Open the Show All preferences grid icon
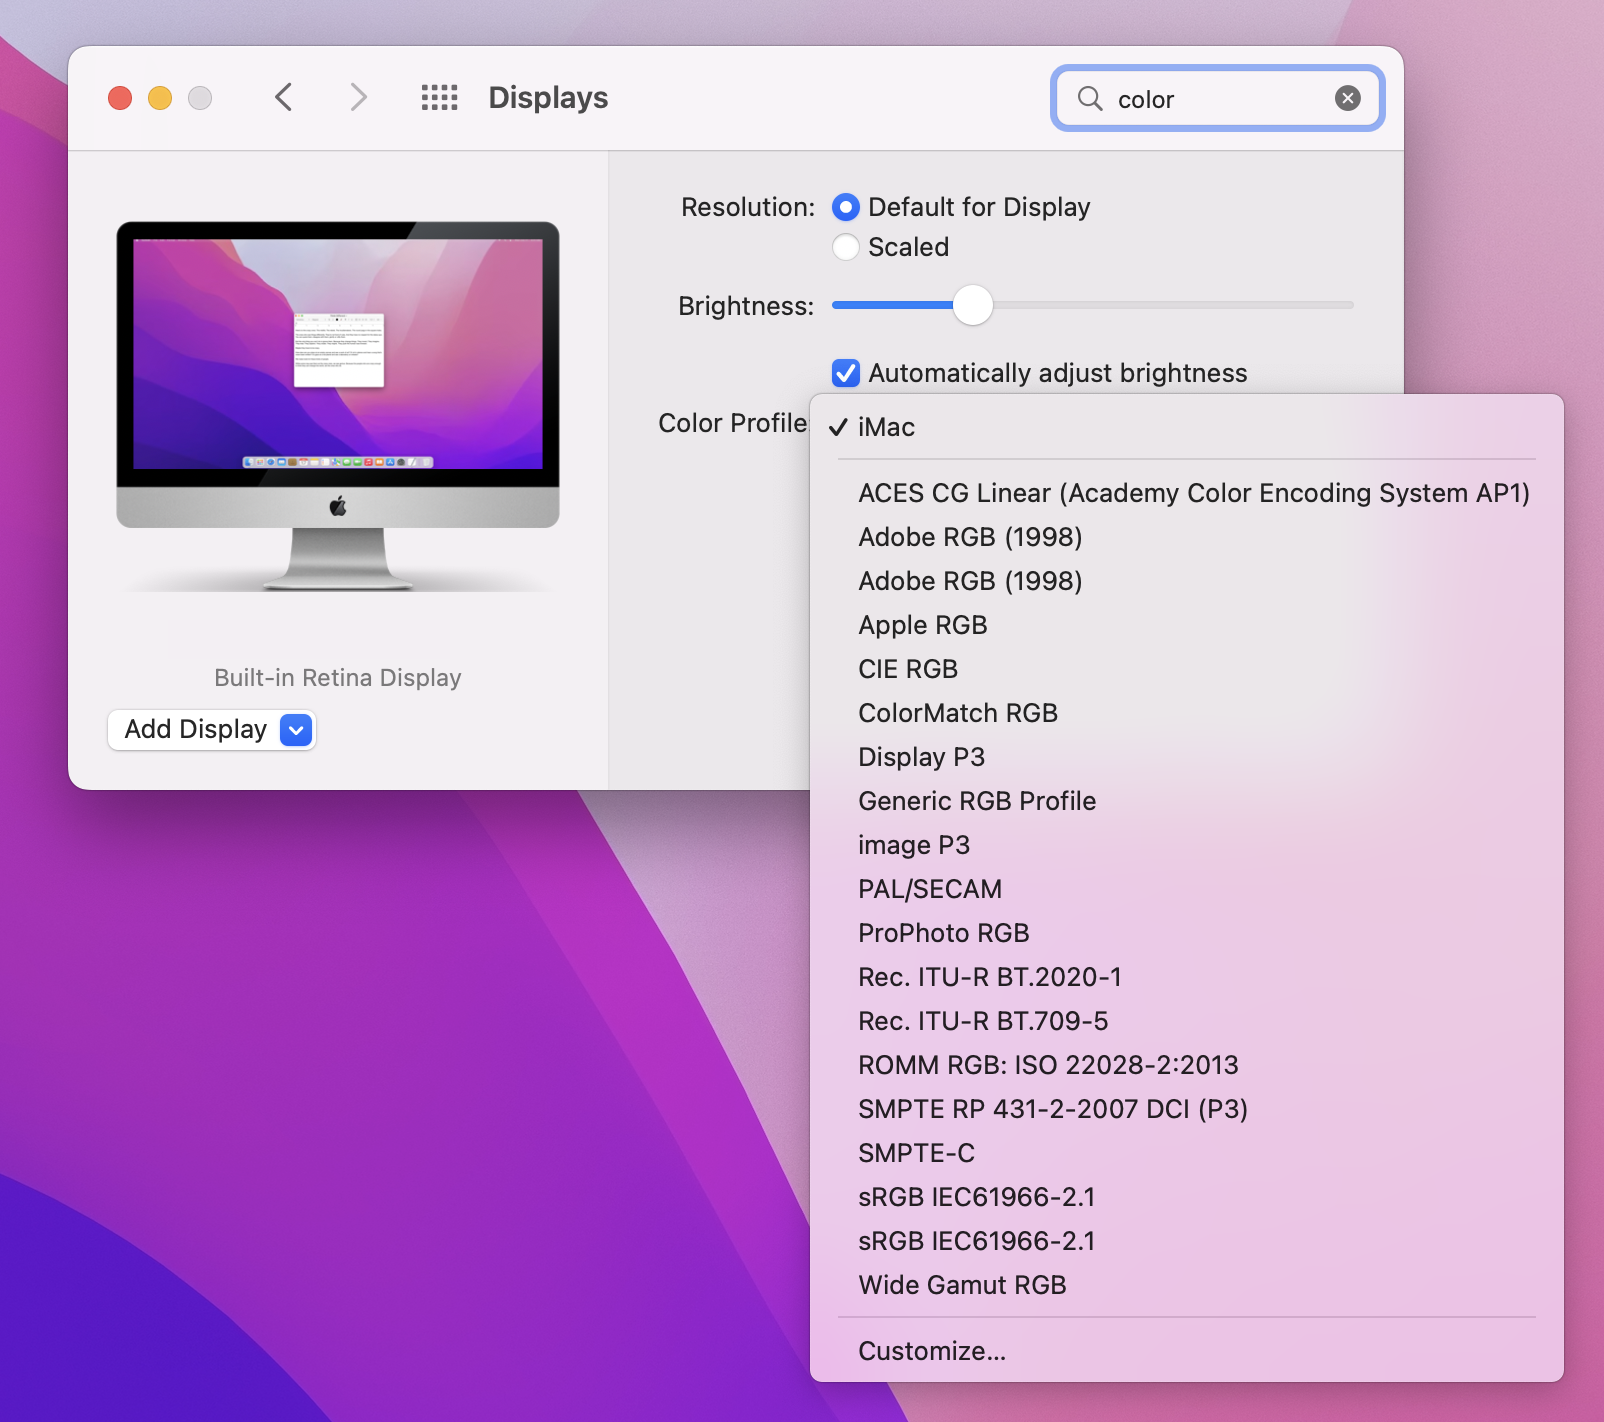The width and height of the screenshot is (1604, 1422). point(438,97)
